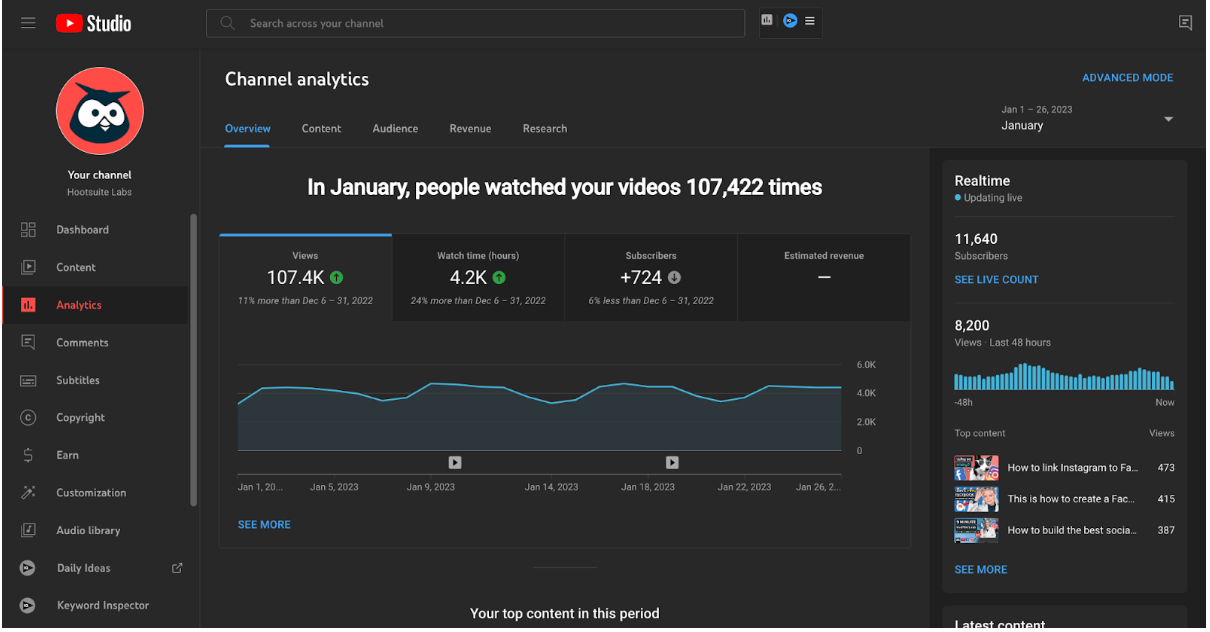
Task: Click in the channel search field
Action: pos(475,23)
